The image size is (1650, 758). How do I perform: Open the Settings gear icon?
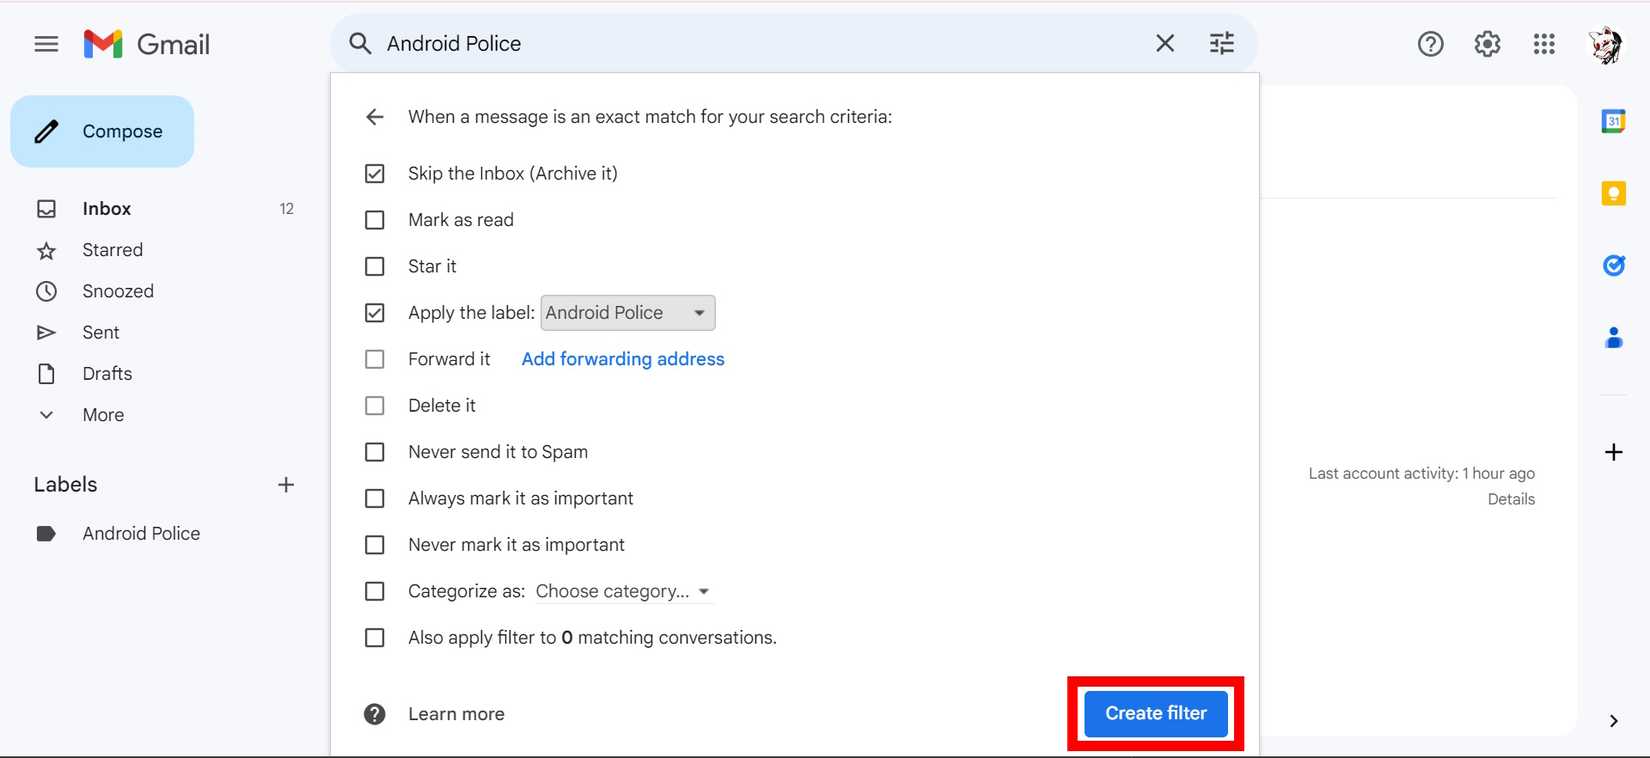pyautogui.click(x=1487, y=44)
